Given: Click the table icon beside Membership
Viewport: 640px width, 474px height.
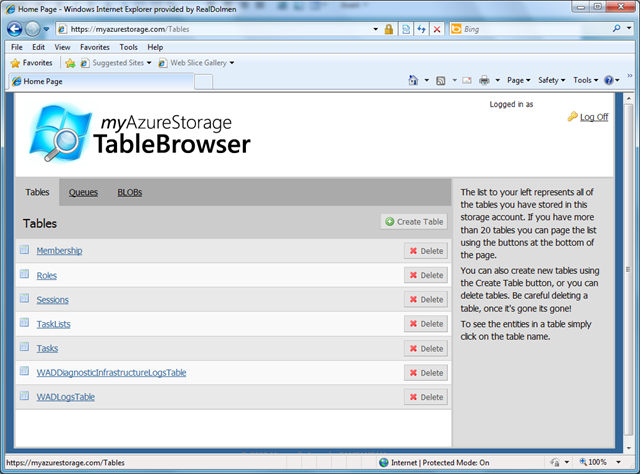Looking at the screenshot, I should [x=24, y=249].
